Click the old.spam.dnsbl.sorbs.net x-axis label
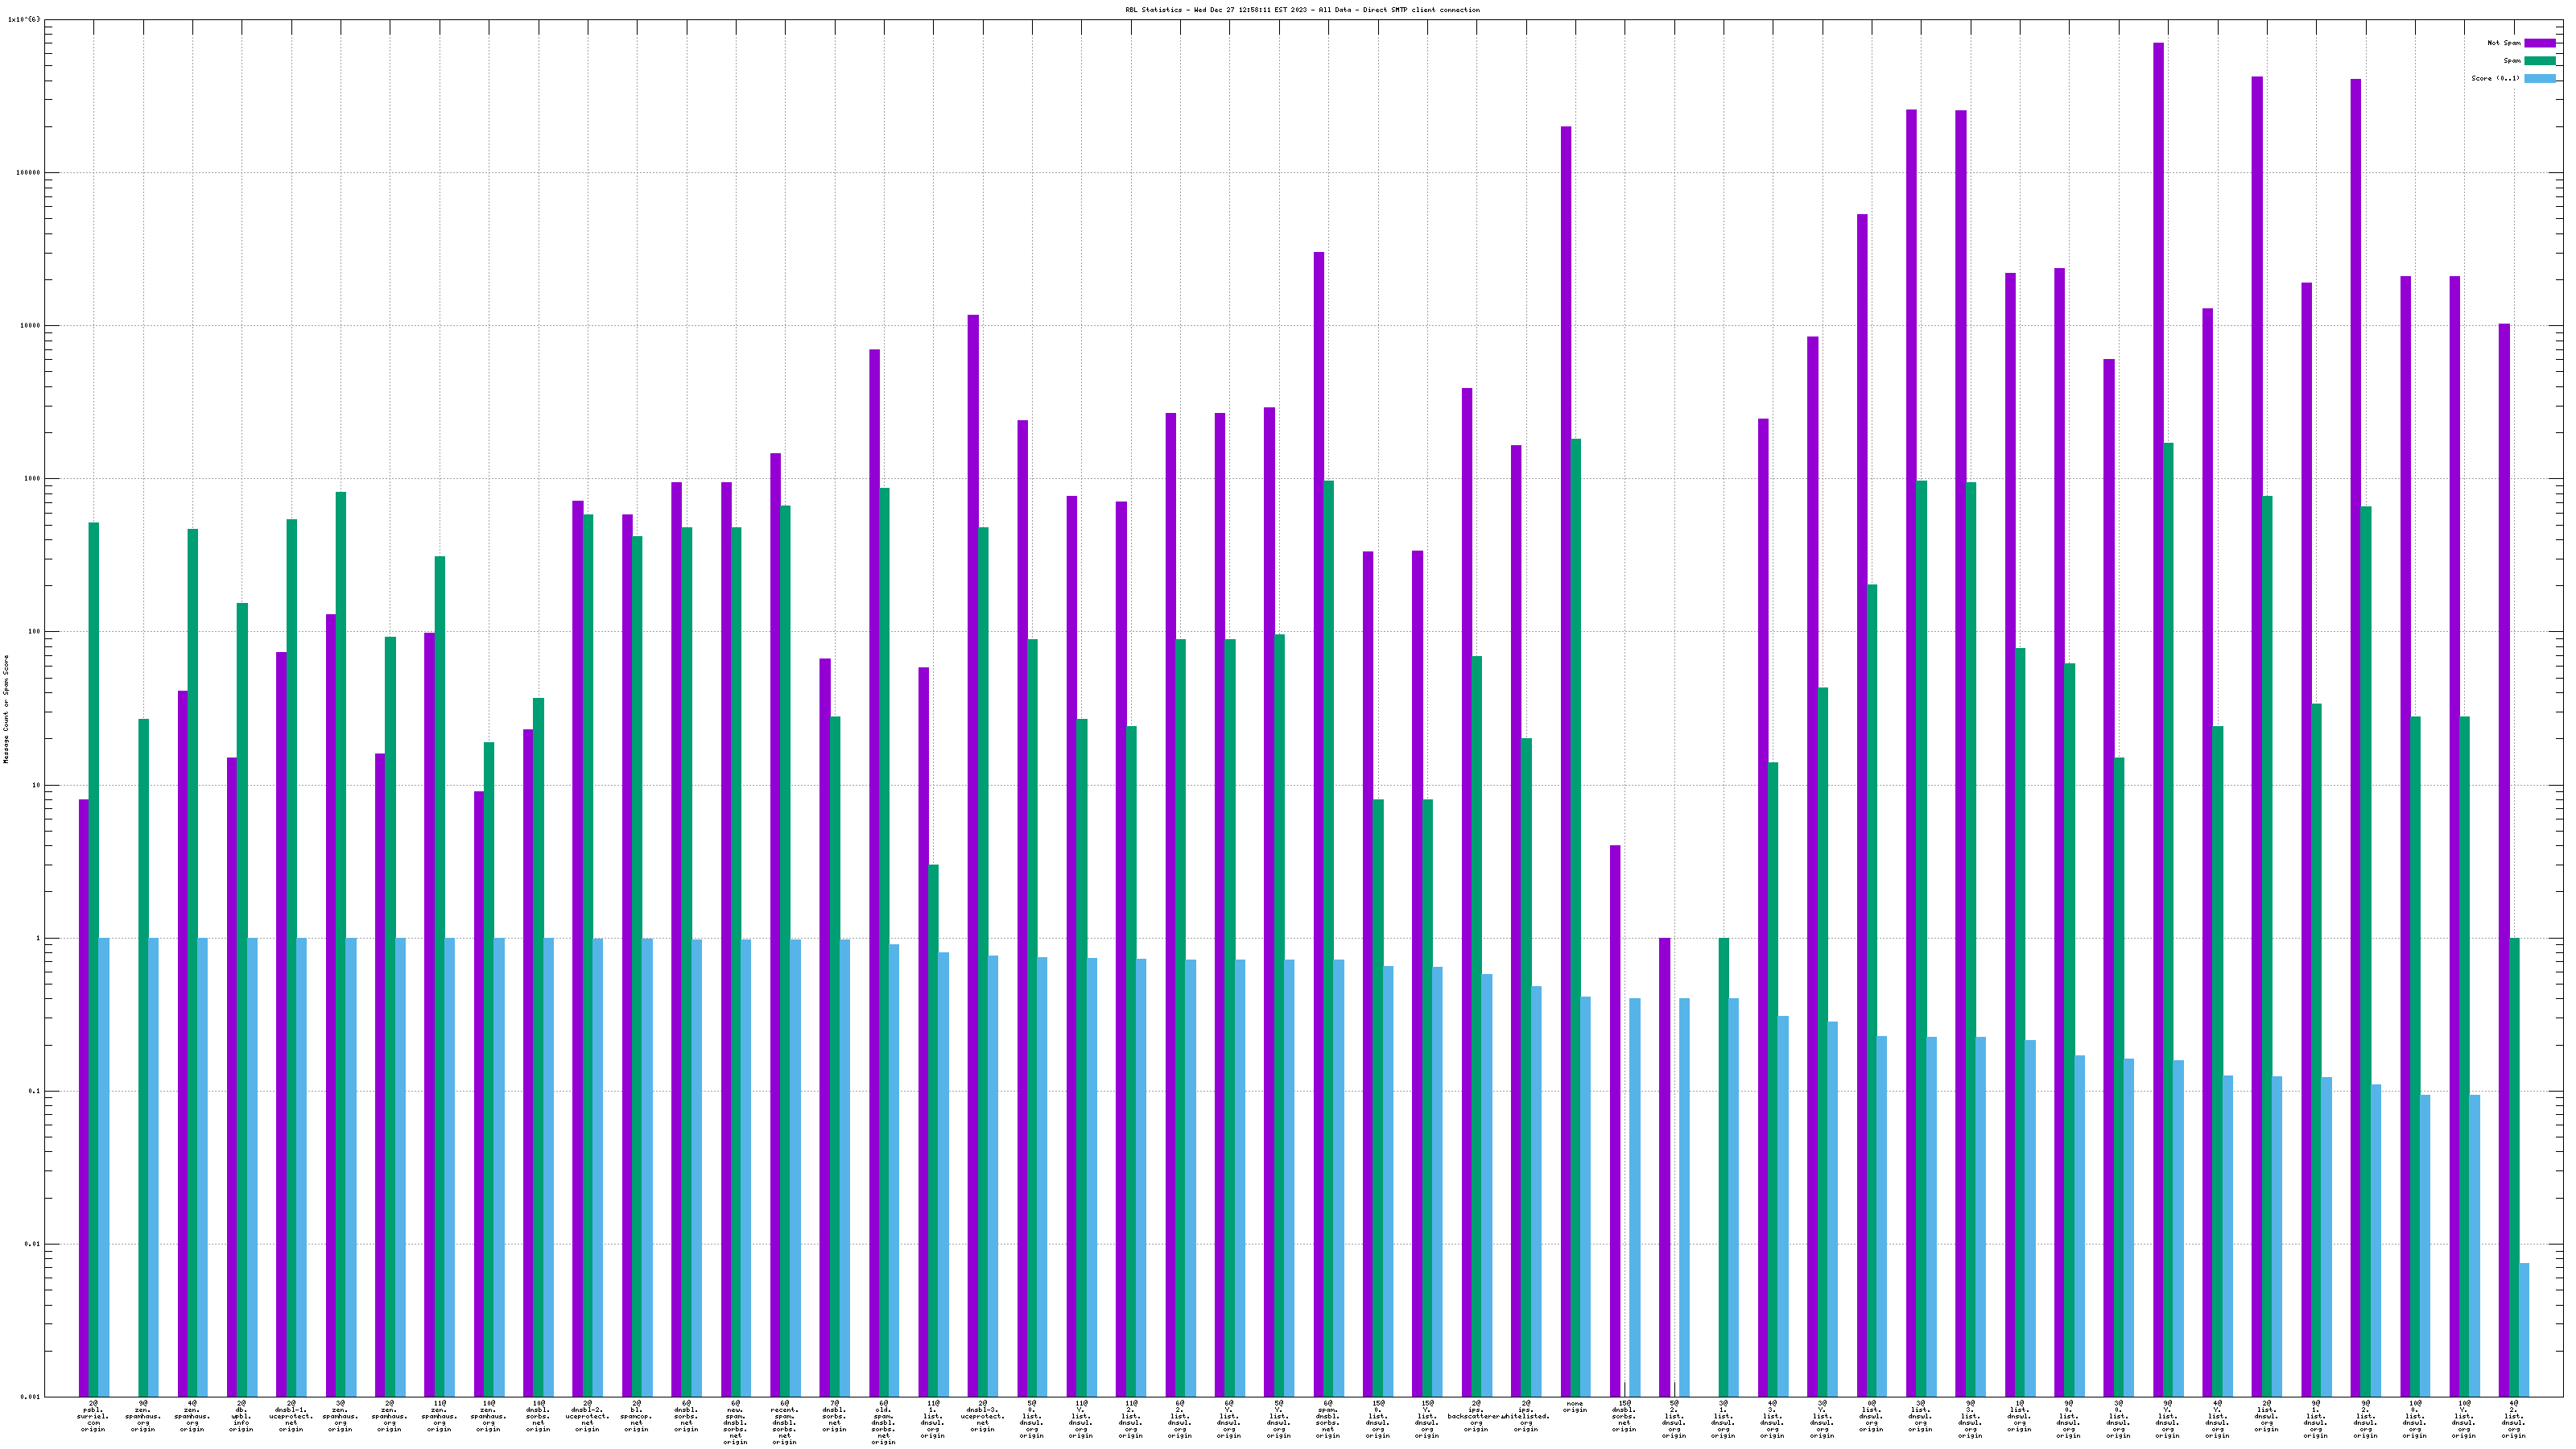The image size is (2576, 1449). pyautogui.click(x=883, y=1422)
